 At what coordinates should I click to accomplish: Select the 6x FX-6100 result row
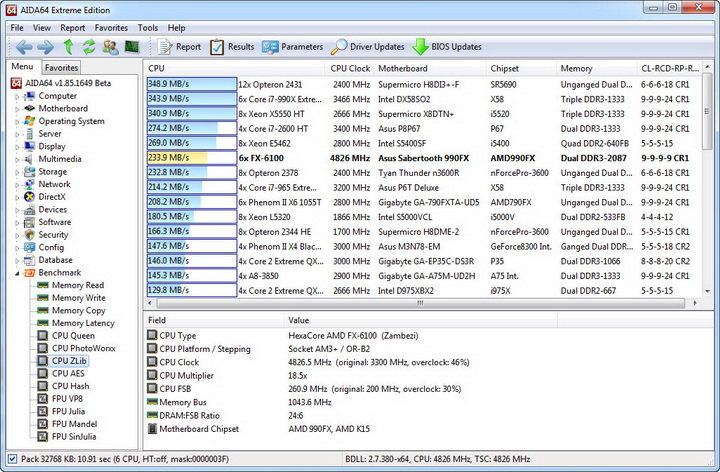[x=423, y=158]
